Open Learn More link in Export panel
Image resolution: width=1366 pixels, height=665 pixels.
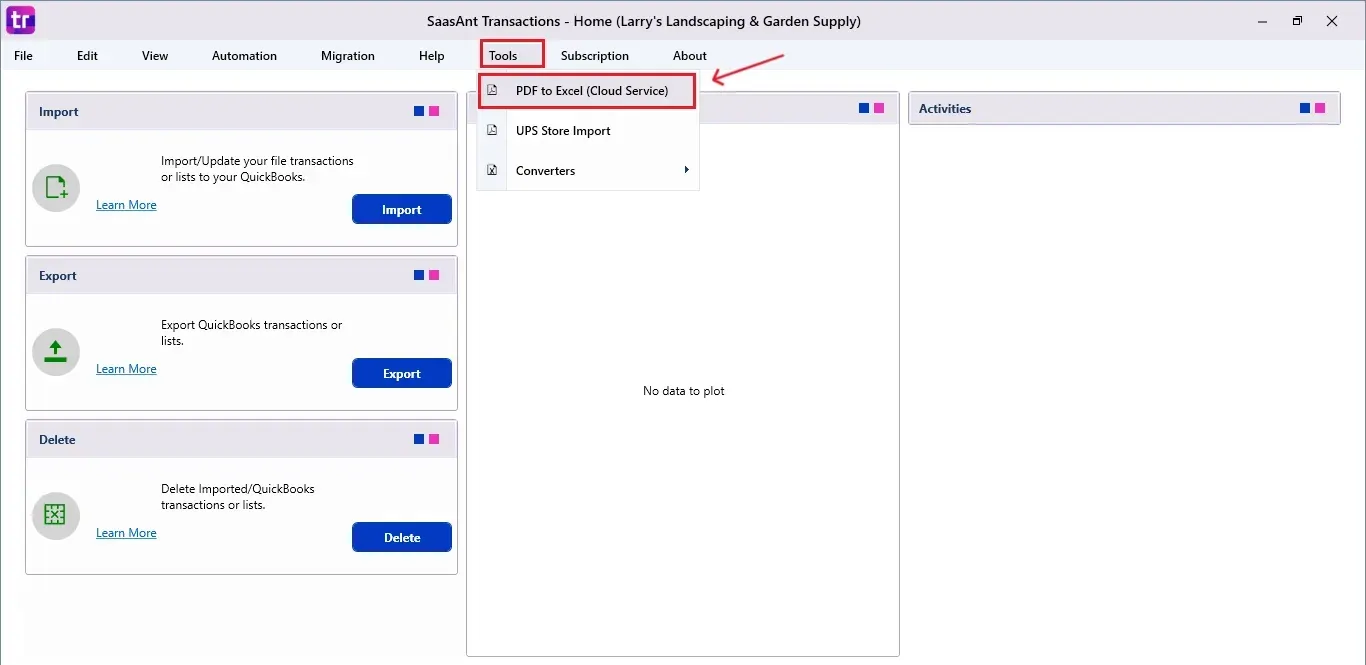126,369
